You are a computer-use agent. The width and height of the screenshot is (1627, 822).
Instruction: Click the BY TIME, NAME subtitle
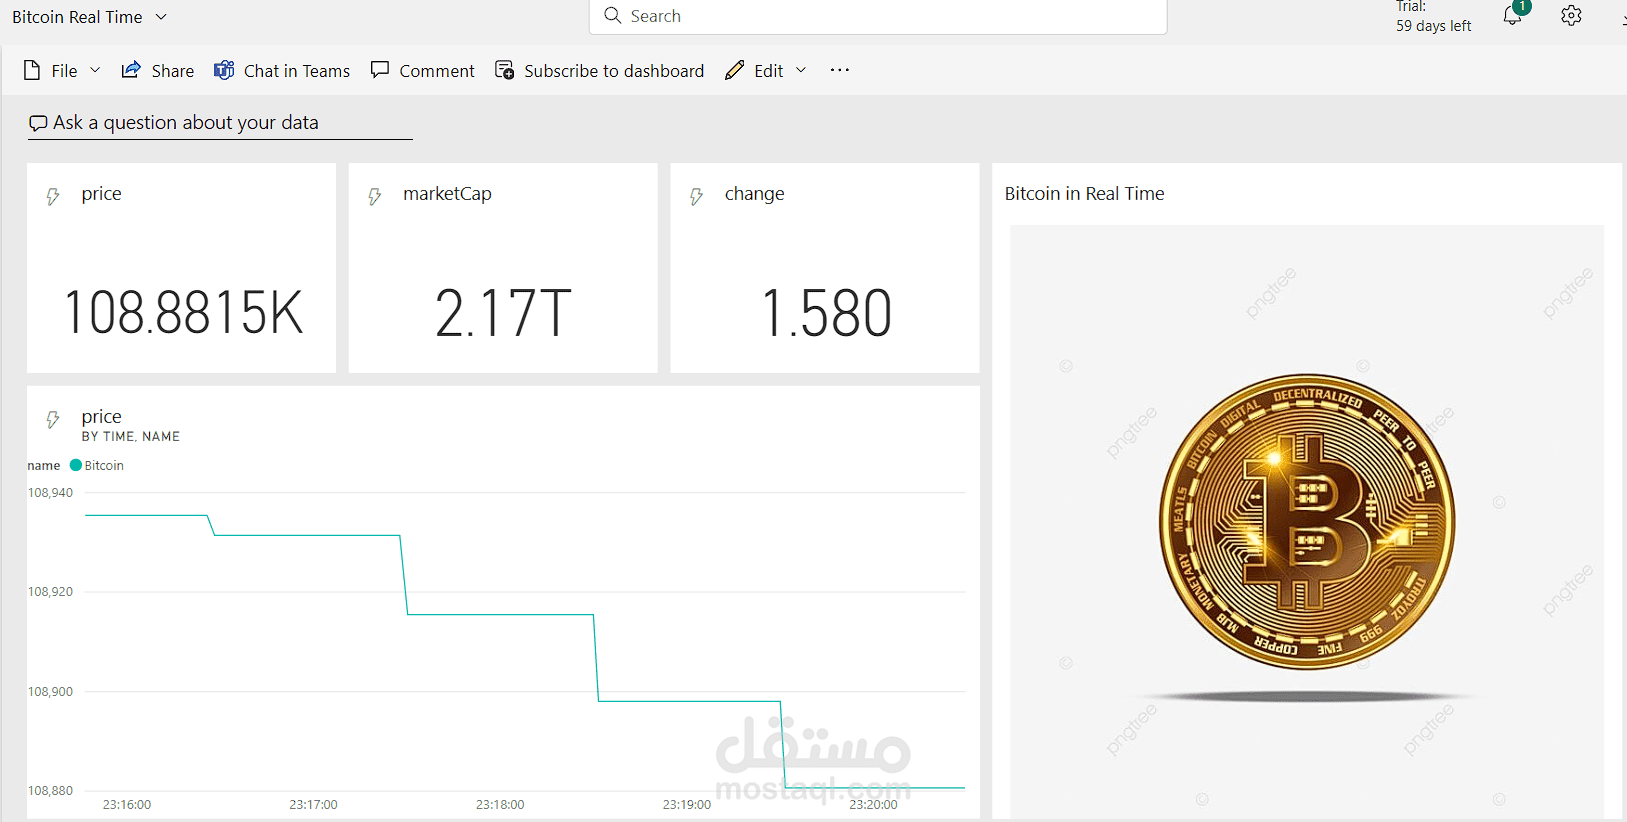click(x=131, y=436)
